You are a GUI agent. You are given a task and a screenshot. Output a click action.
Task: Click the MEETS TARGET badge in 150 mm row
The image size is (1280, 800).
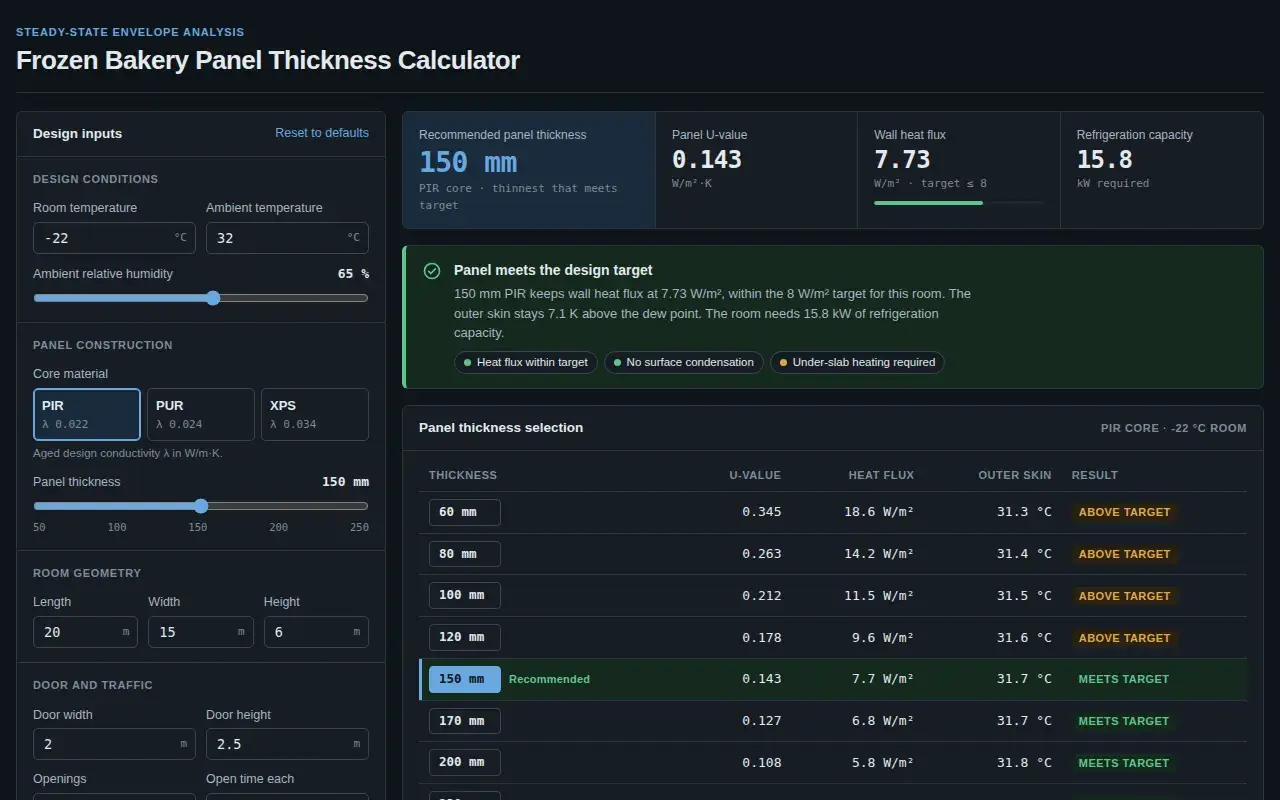(x=1124, y=679)
